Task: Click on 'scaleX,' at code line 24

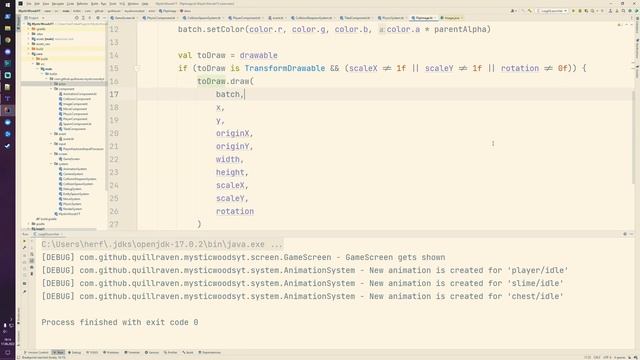Action: click(x=232, y=185)
